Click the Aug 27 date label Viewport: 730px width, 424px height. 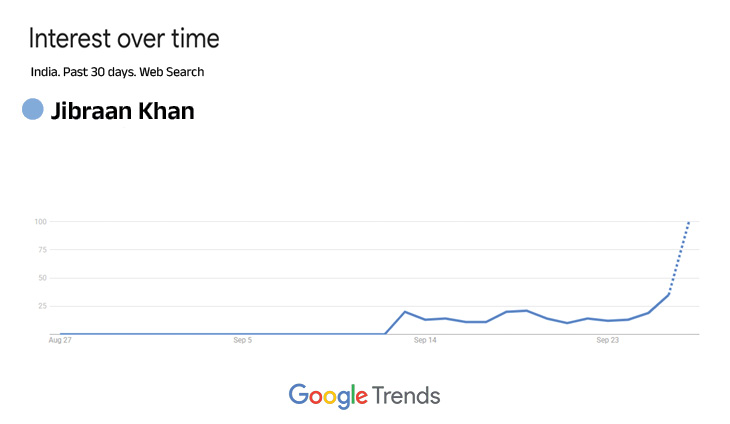pyautogui.click(x=60, y=341)
